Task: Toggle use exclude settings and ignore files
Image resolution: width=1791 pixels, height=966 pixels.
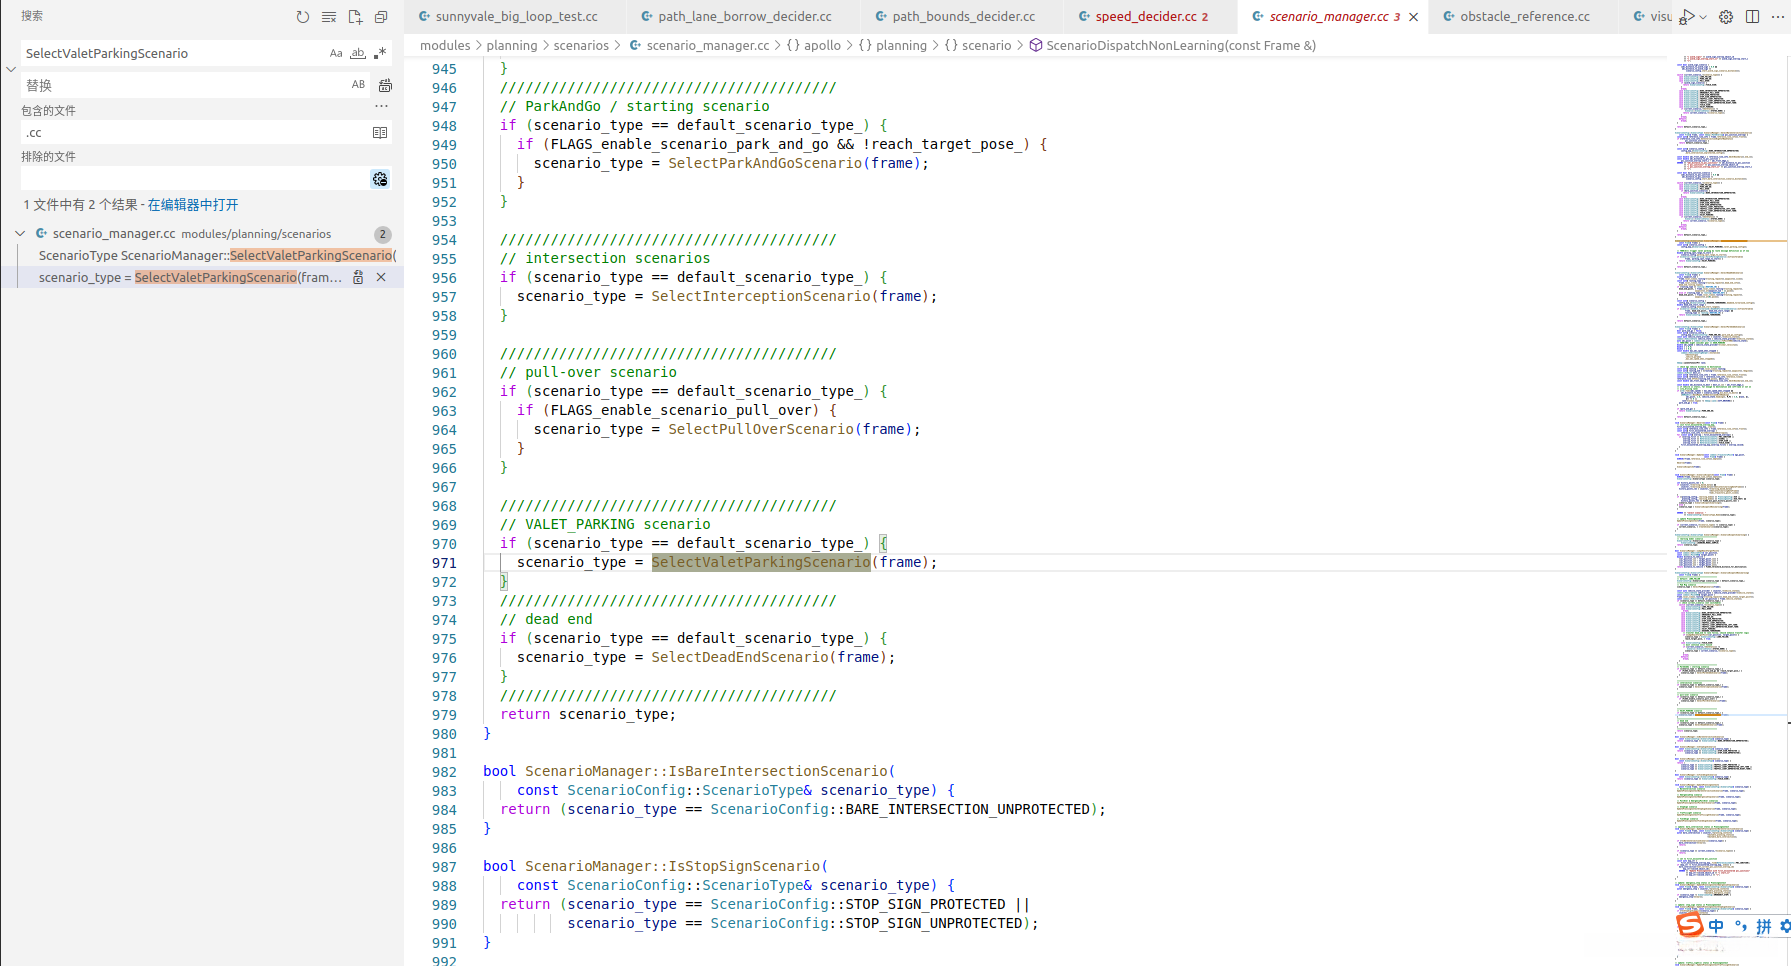Action: pos(380,179)
